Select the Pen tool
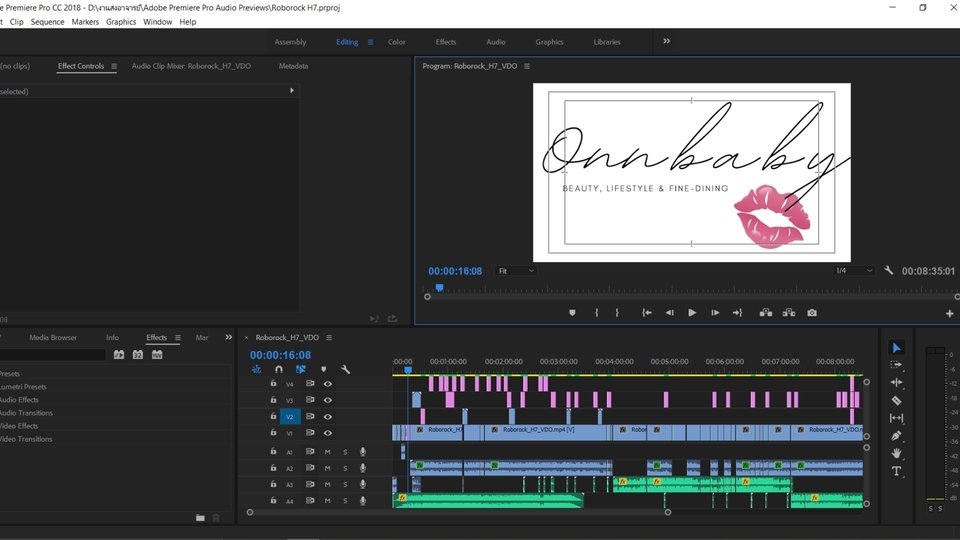The image size is (960, 540). pos(896,436)
